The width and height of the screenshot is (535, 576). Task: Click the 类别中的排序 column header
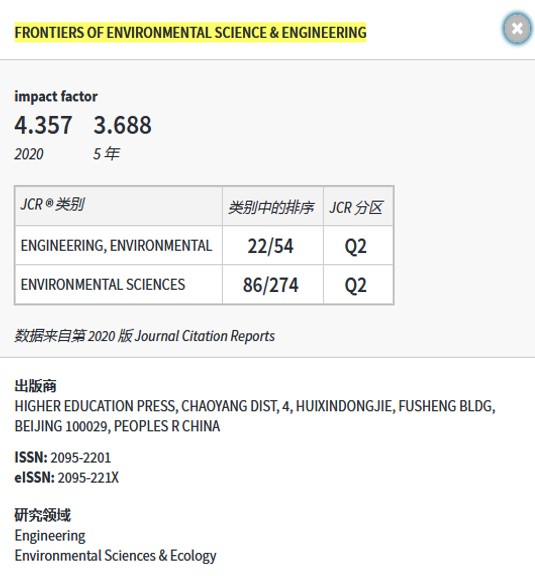click(x=273, y=206)
